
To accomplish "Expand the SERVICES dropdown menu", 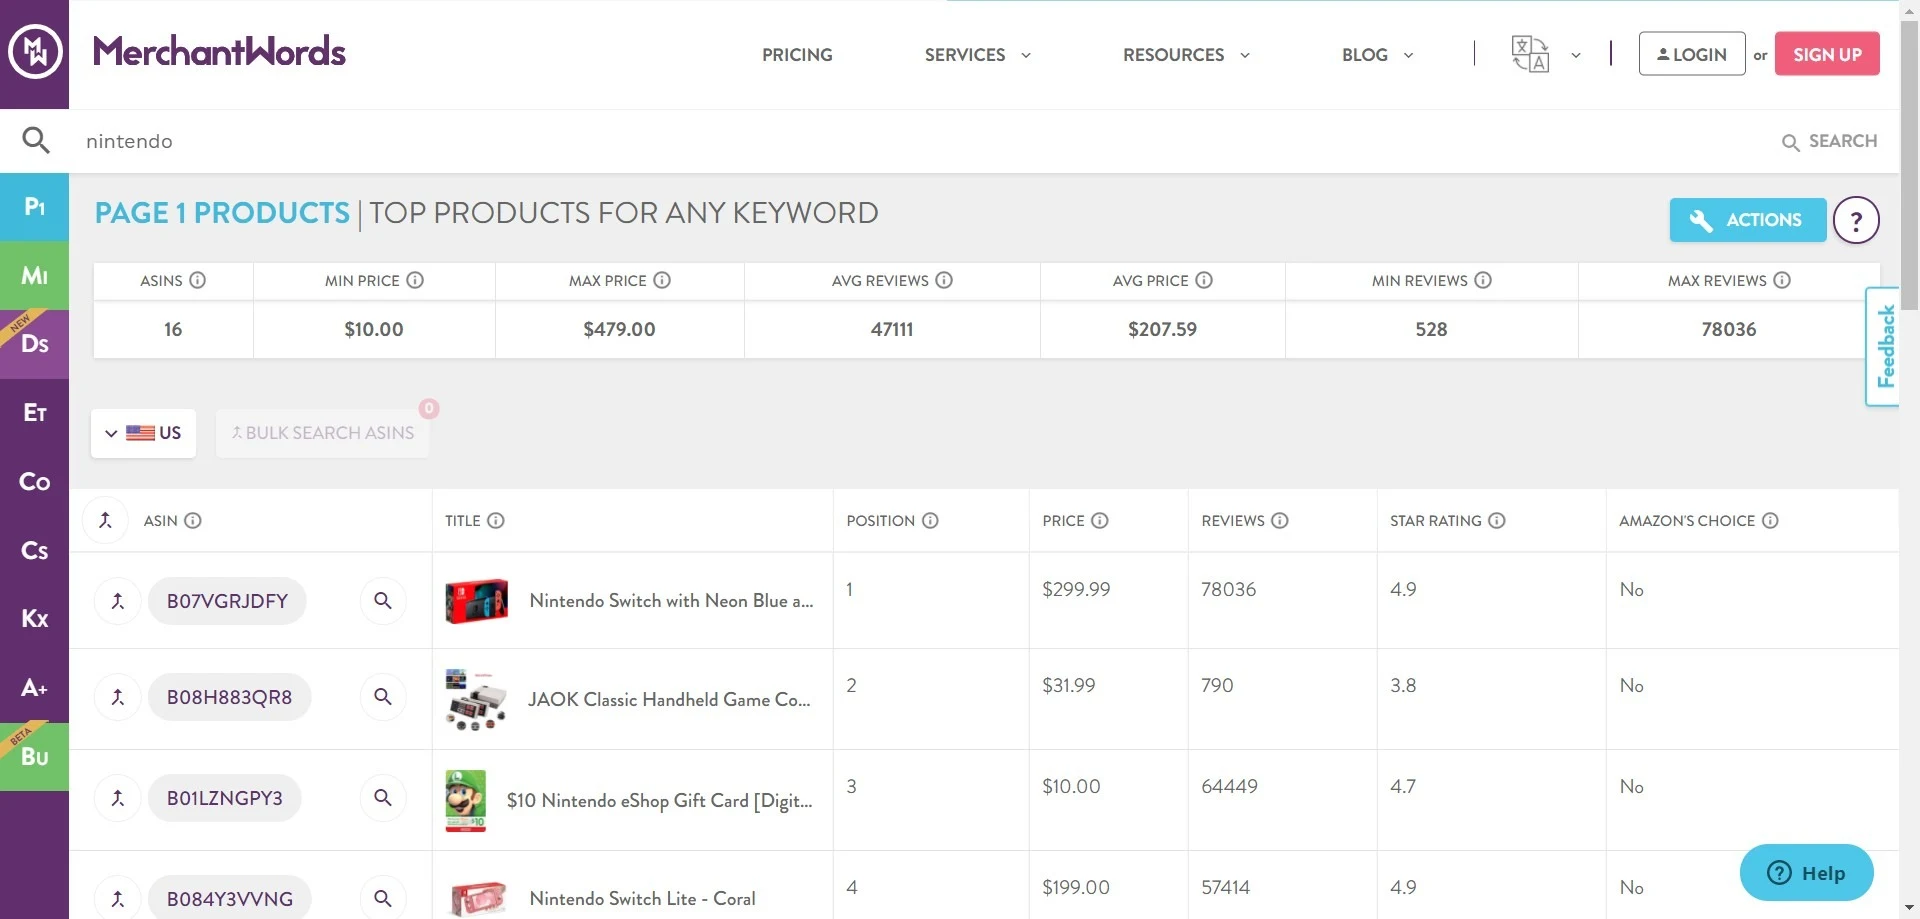I will click(x=977, y=55).
